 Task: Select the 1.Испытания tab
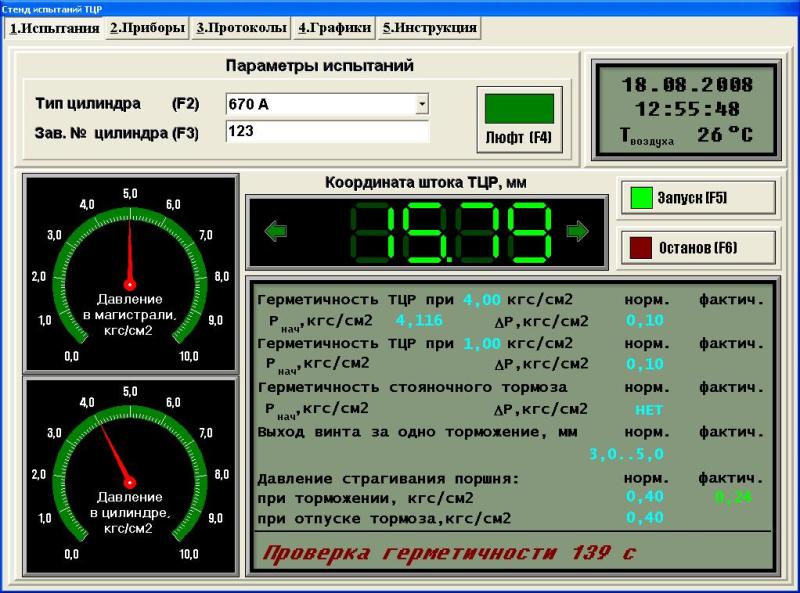54,28
